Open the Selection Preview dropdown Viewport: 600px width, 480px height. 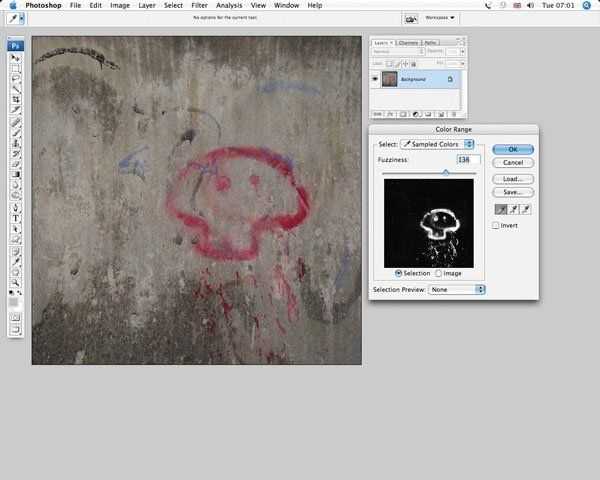pos(457,289)
